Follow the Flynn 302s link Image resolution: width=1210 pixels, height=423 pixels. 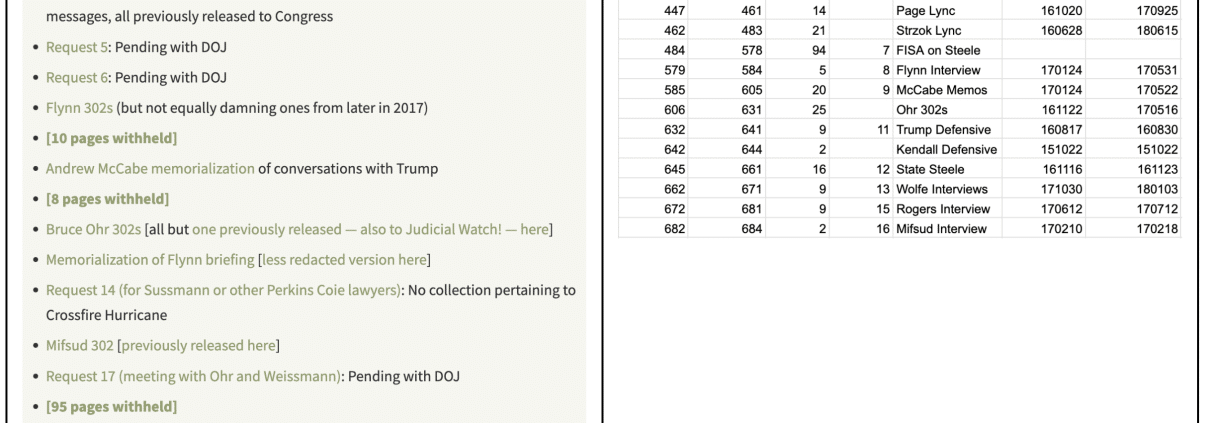click(x=80, y=108)
